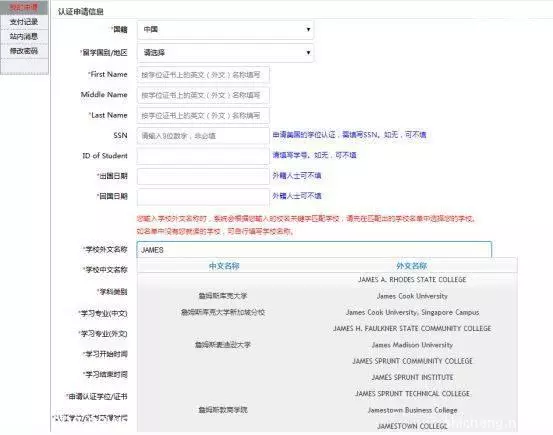Click the ID of Student field
553x435 pixels.
[203, 156]
